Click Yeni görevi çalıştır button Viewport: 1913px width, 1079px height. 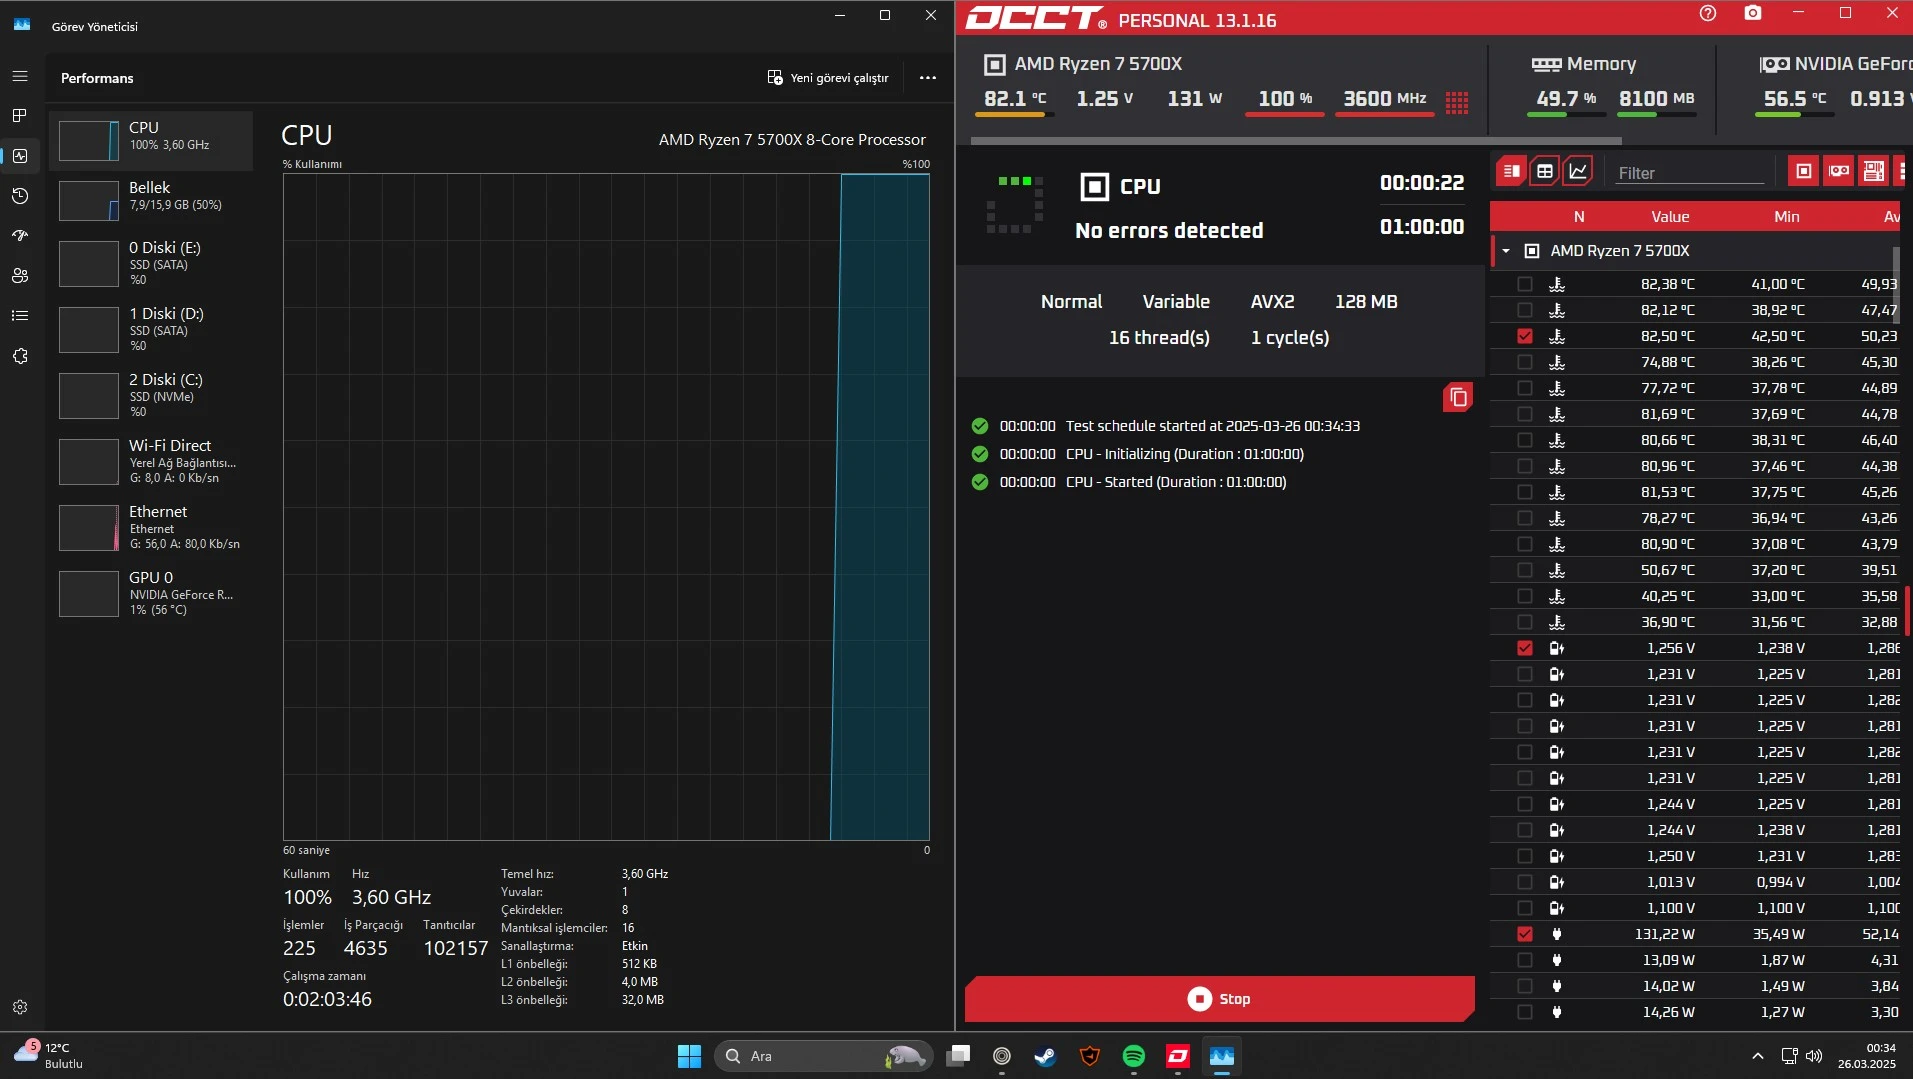[828, 78]
